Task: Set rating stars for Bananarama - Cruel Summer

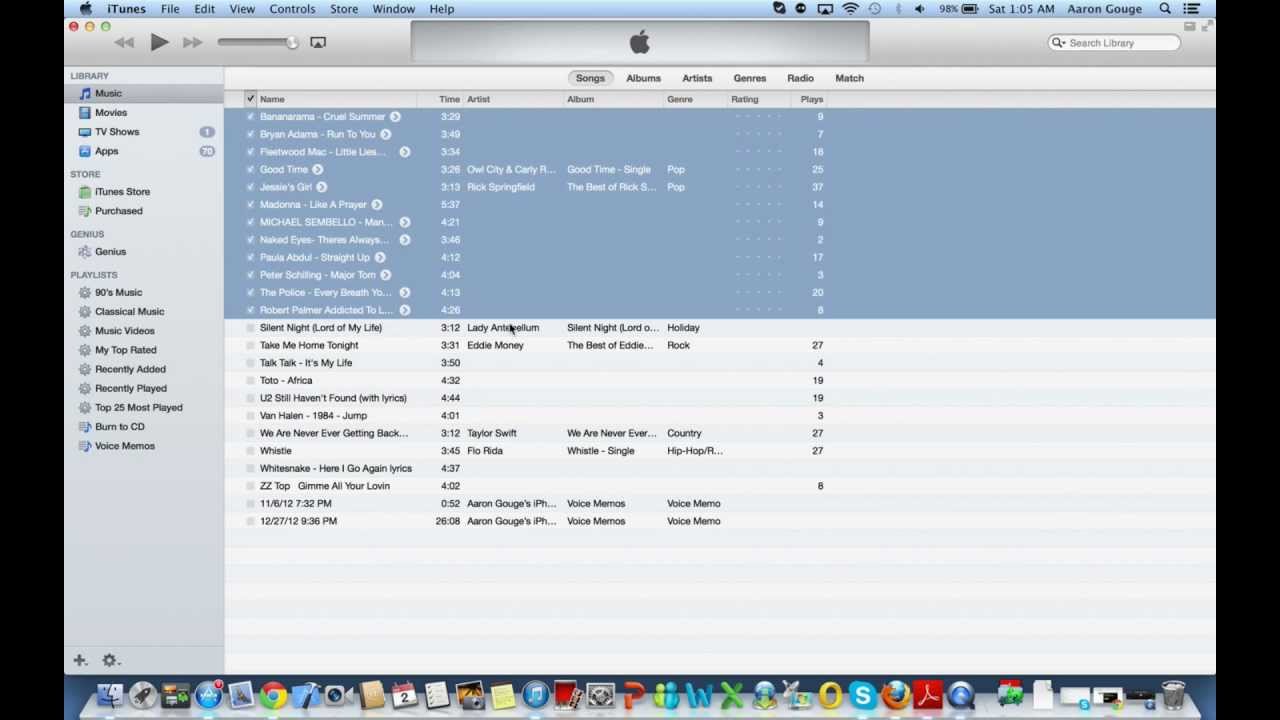Action: coord(758,116)
